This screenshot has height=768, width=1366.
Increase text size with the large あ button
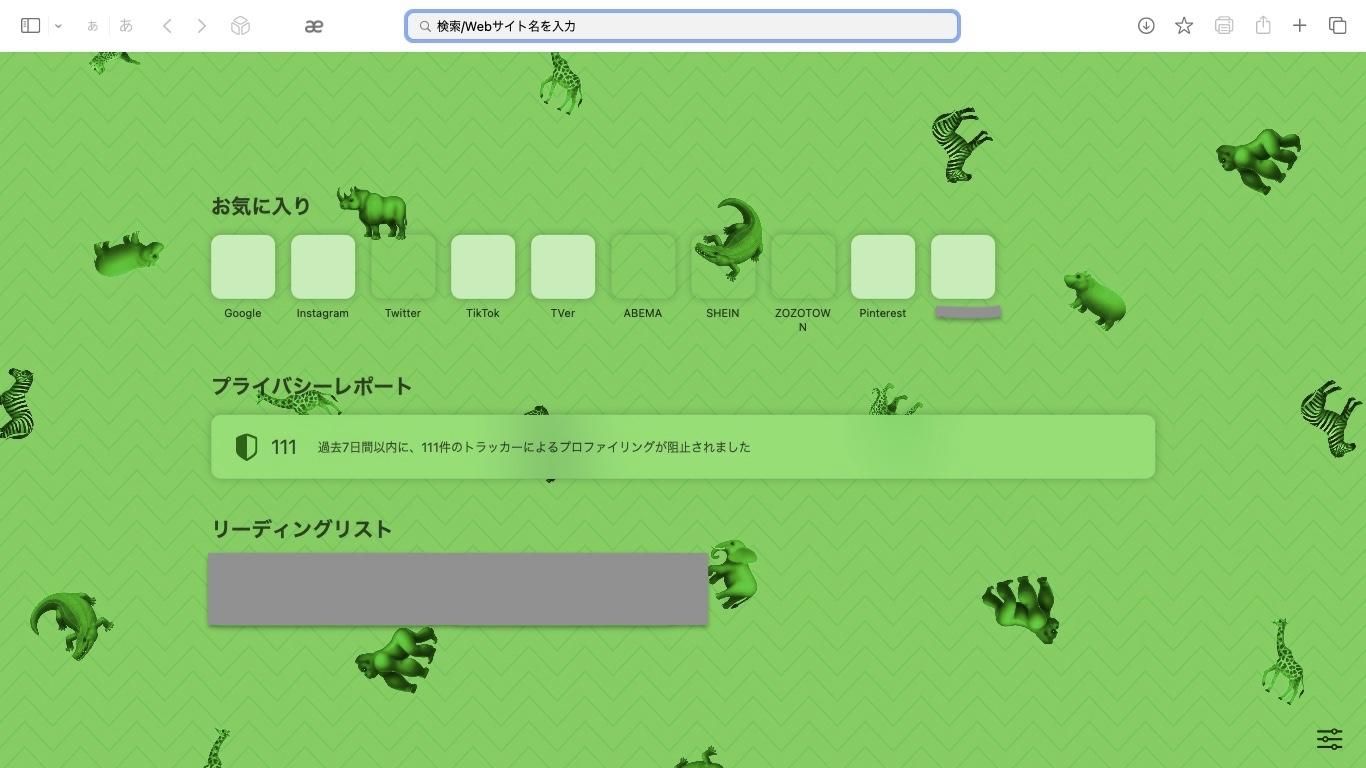click(x=126, y=26)
